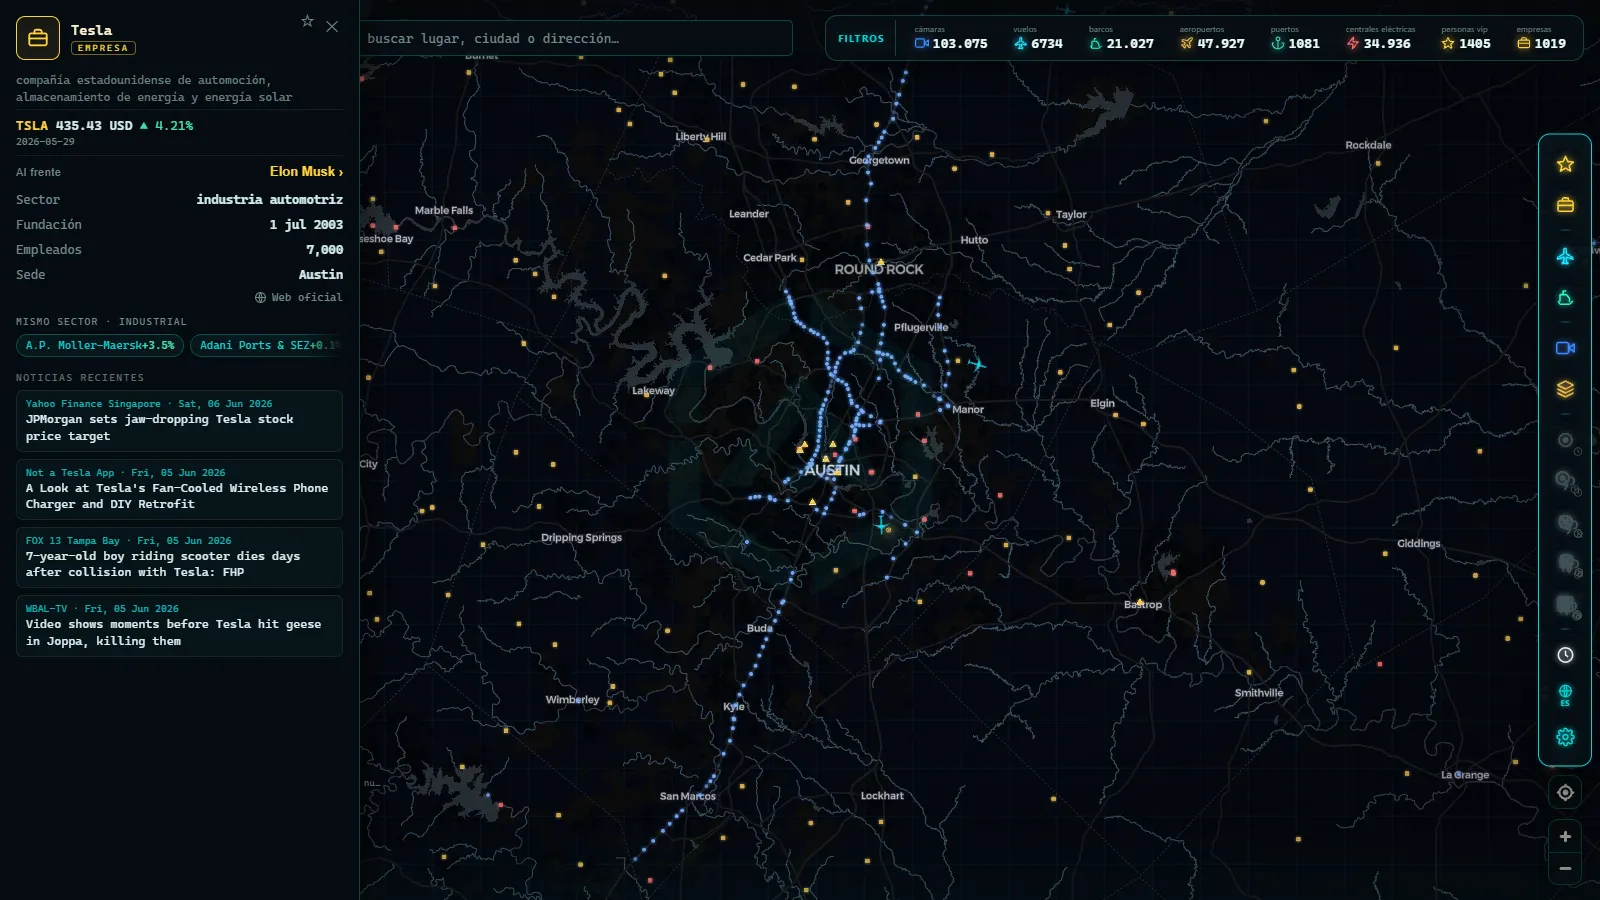The width and height of the screenshot is (1600, 900).
Task: Select aeropuertos filter showing 47.927
Action: [x=1212, y=38]
